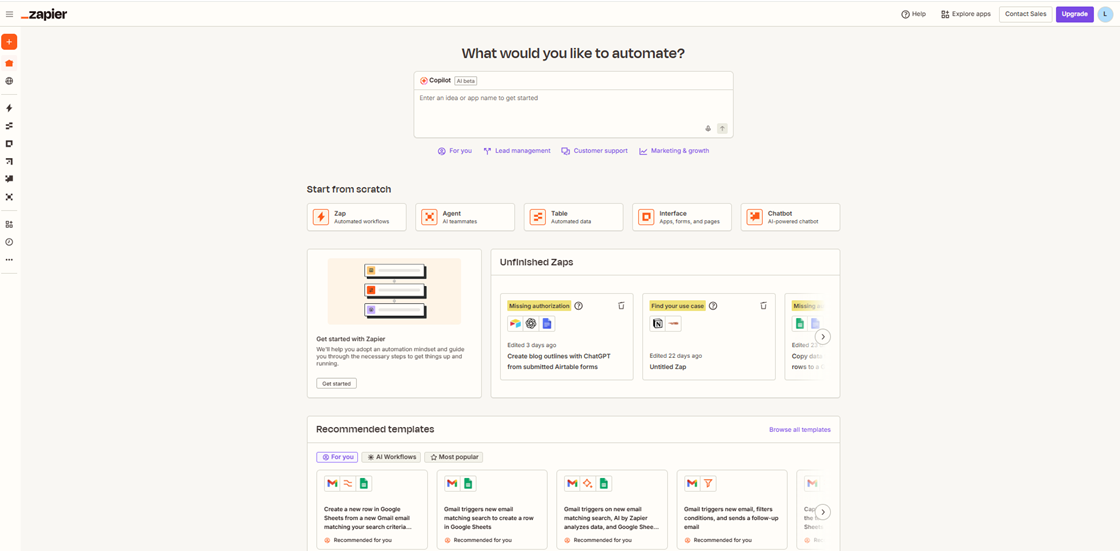Choose Customer support suggestion
The image size is (1120, 551).
click(x=594, y=151)
